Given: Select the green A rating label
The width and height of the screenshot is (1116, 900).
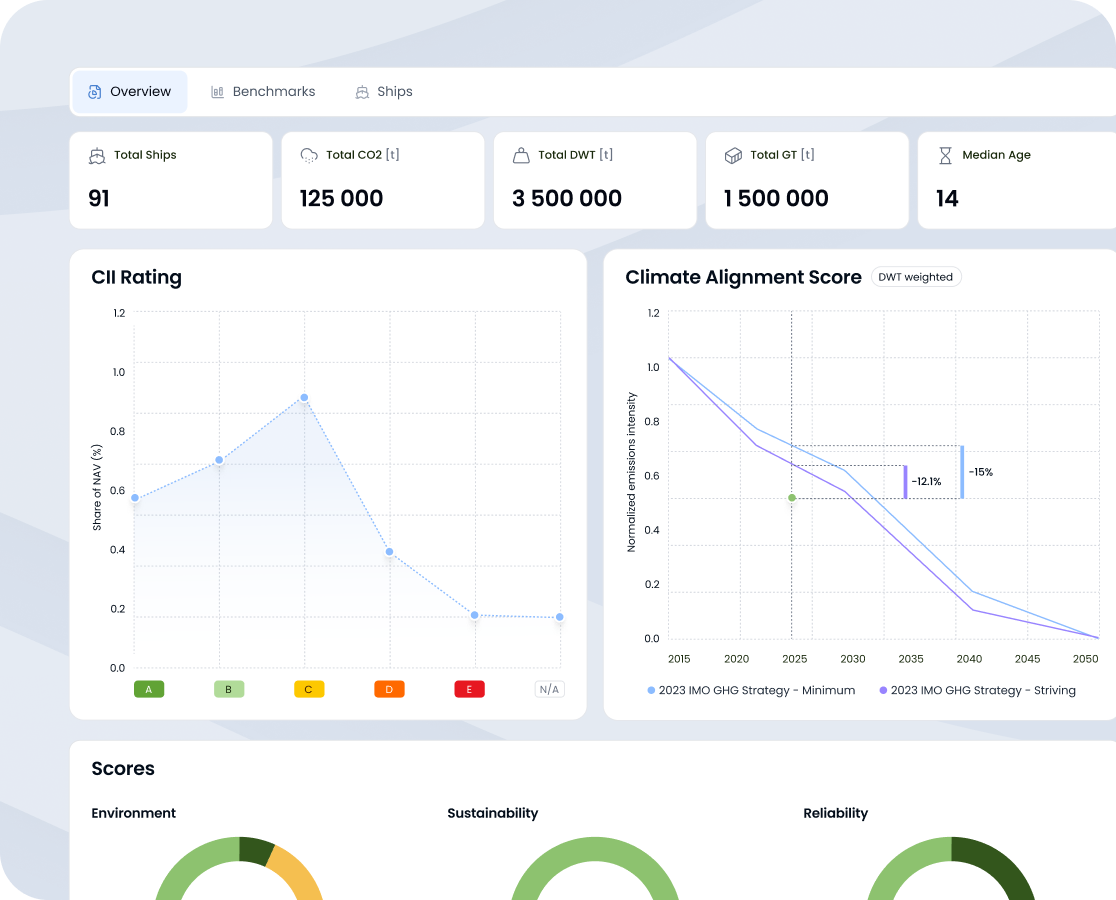Looking at the screenshot, I should pyautogui.click(x=149, y=689).
